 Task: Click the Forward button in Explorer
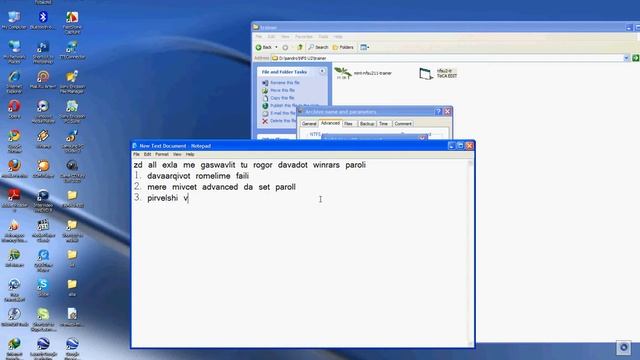[x=285, y=47]
